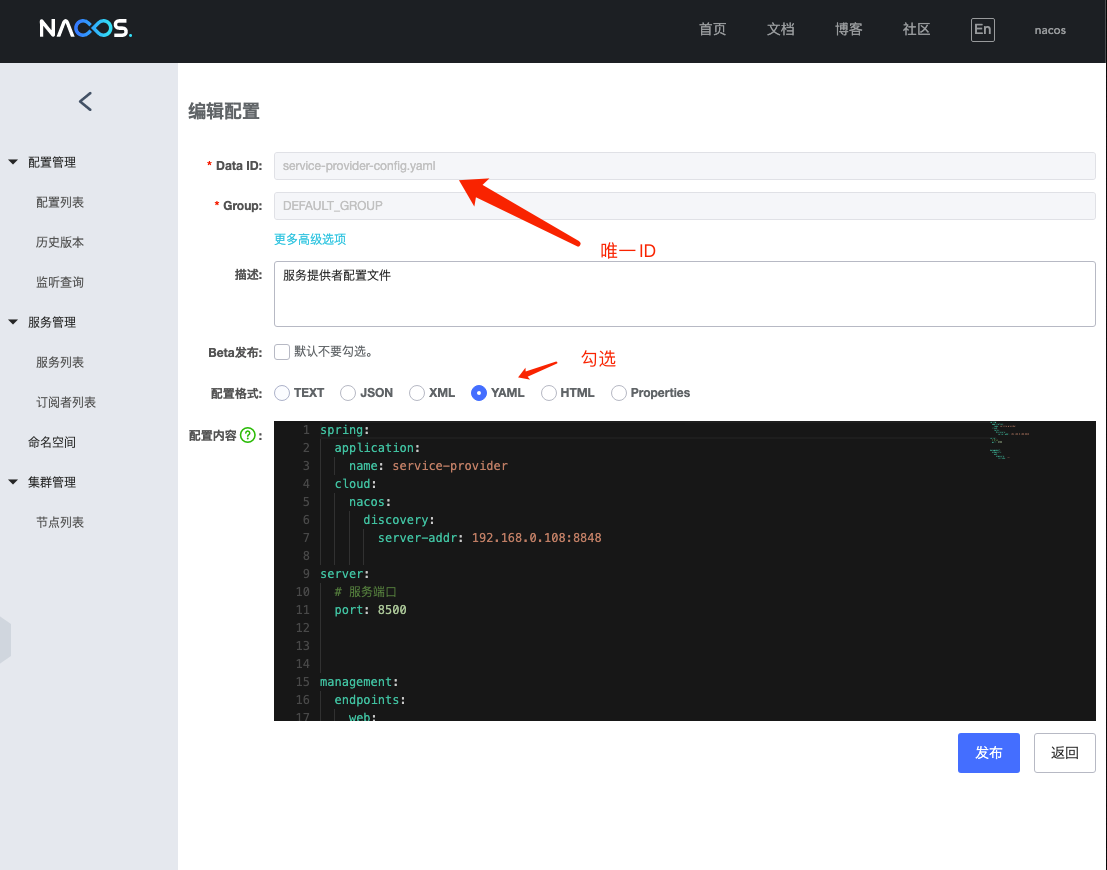Collapse sidebar with back chevron
The height and width of the screenshot is (870, 1107).
coord(85,102)
